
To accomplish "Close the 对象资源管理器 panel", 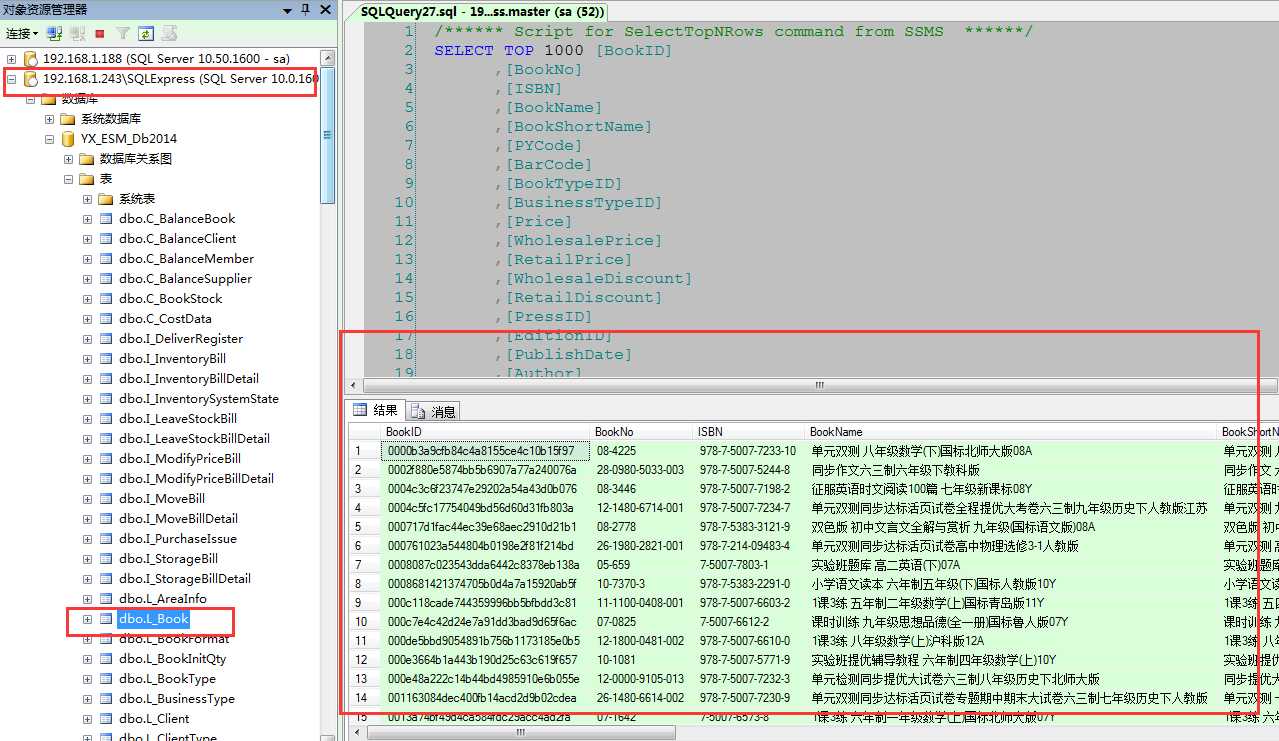I will pos(323,9).
